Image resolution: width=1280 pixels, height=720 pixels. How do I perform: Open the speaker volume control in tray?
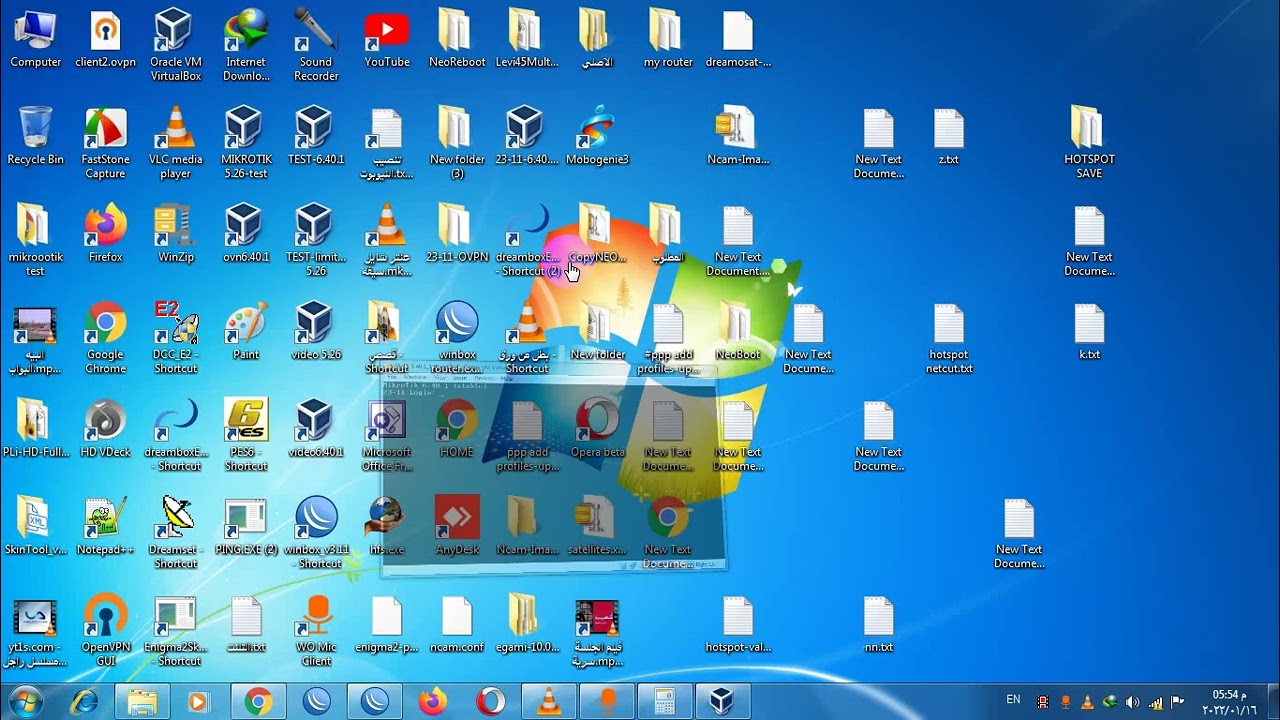click(1133, 702)
